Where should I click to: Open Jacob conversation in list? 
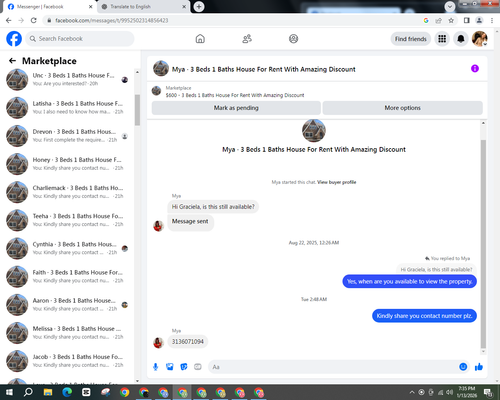coord(67,361)
